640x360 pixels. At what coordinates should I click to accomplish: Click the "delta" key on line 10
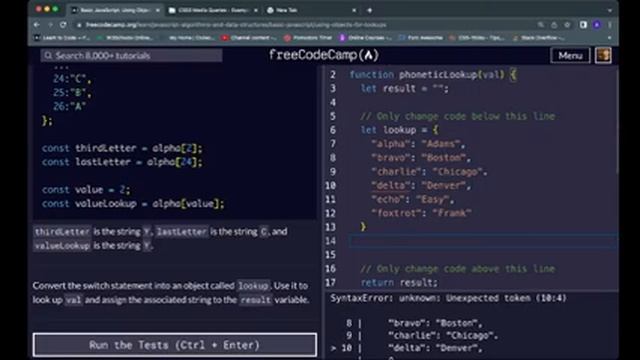[391, 185]
